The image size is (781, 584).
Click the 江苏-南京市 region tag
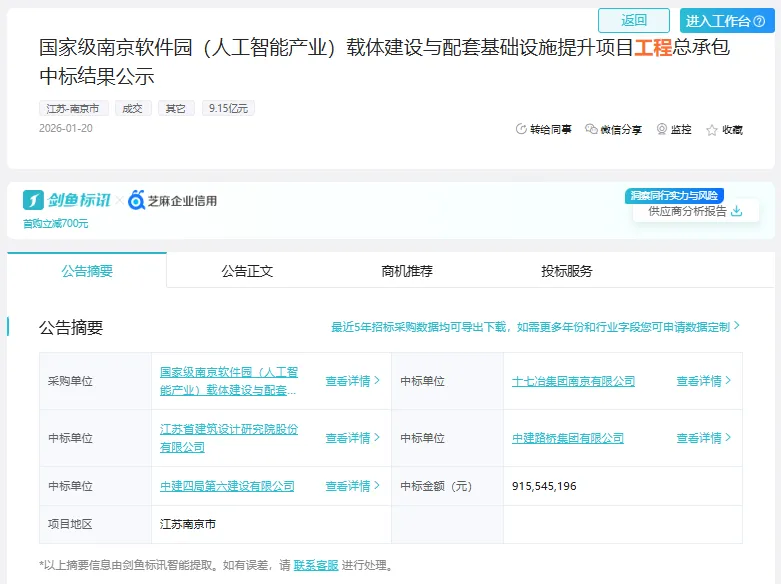(x=74, y=108)
